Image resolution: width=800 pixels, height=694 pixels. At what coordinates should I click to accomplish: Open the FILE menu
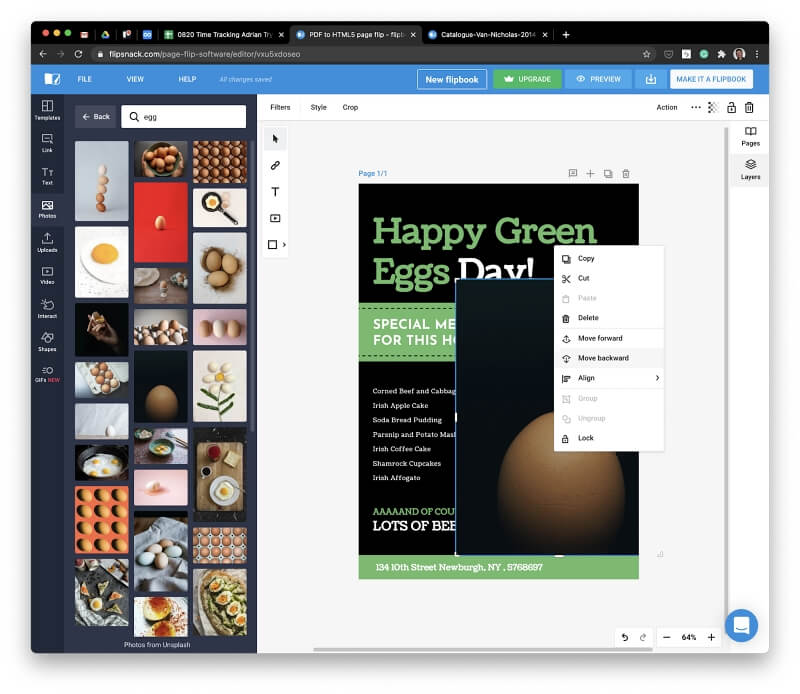tap(85, 79)
